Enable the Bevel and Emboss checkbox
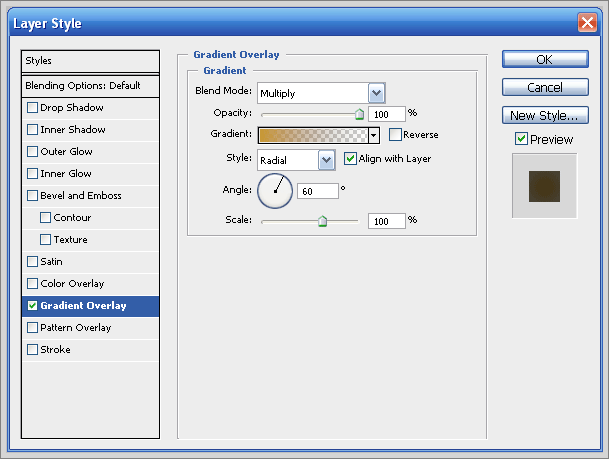The height and width of the screenshot is (459, 609). pyautogui.click(x=32, y=195)
